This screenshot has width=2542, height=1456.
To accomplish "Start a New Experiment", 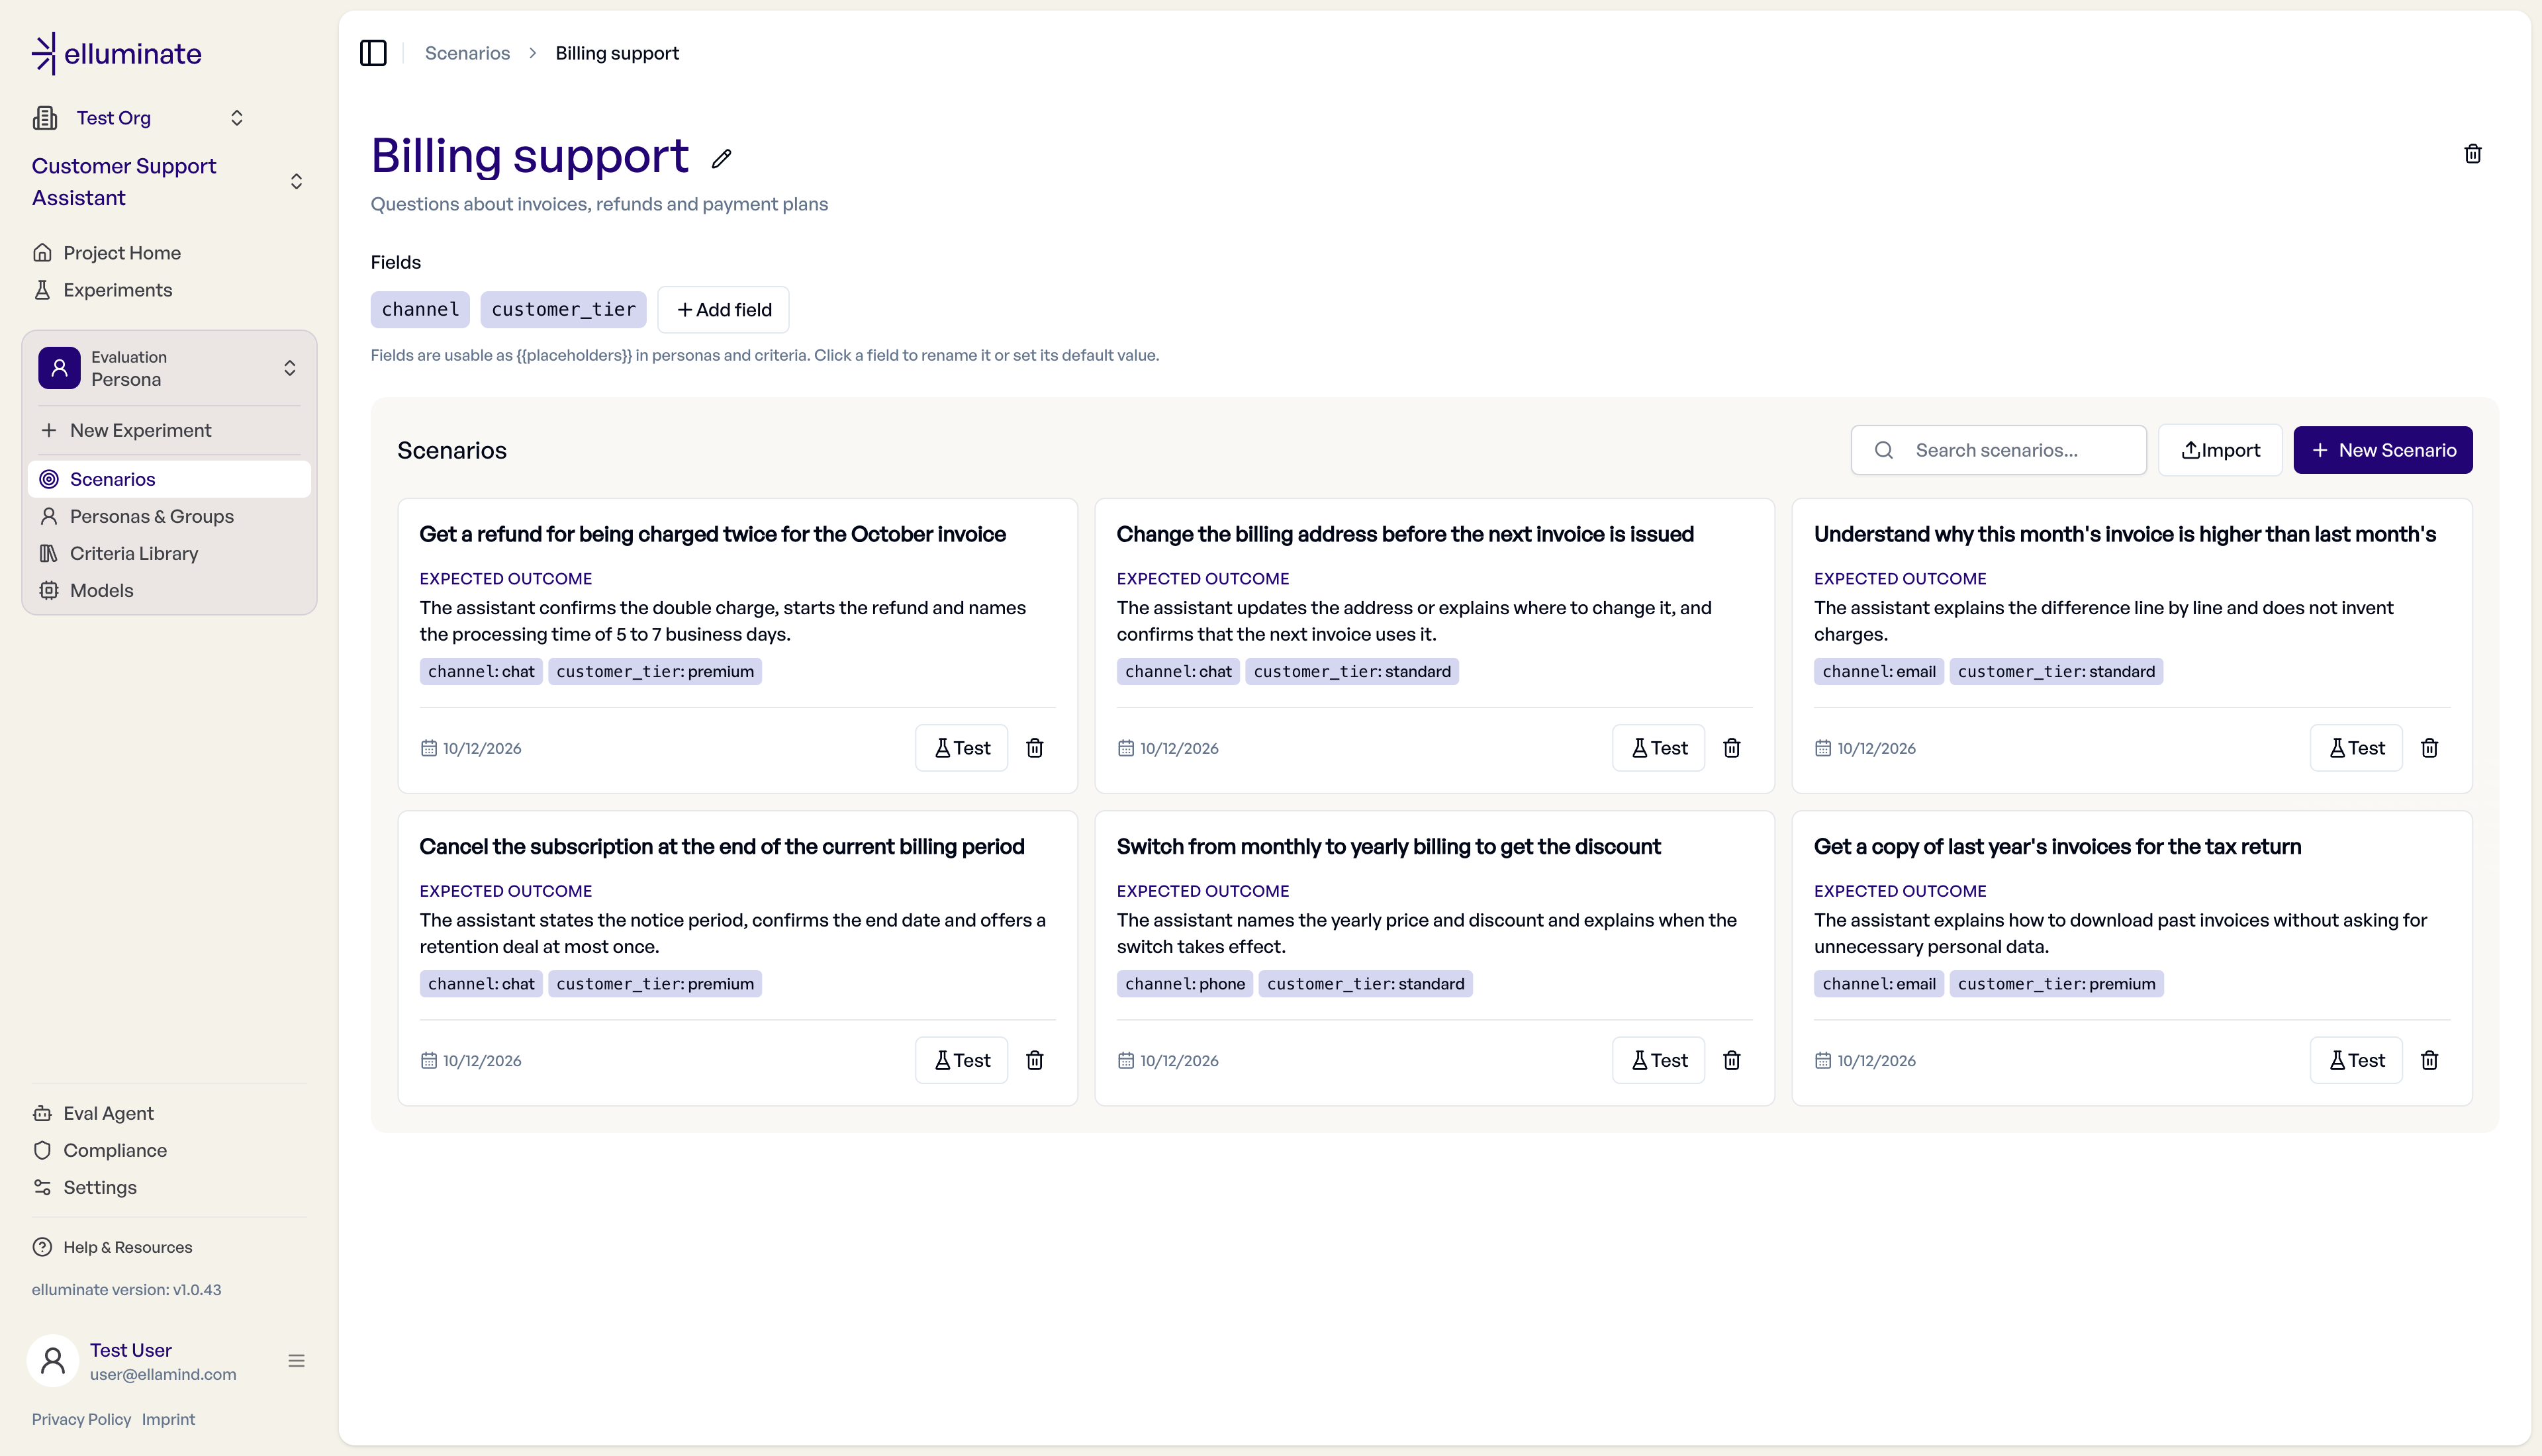I will (140, 430).
